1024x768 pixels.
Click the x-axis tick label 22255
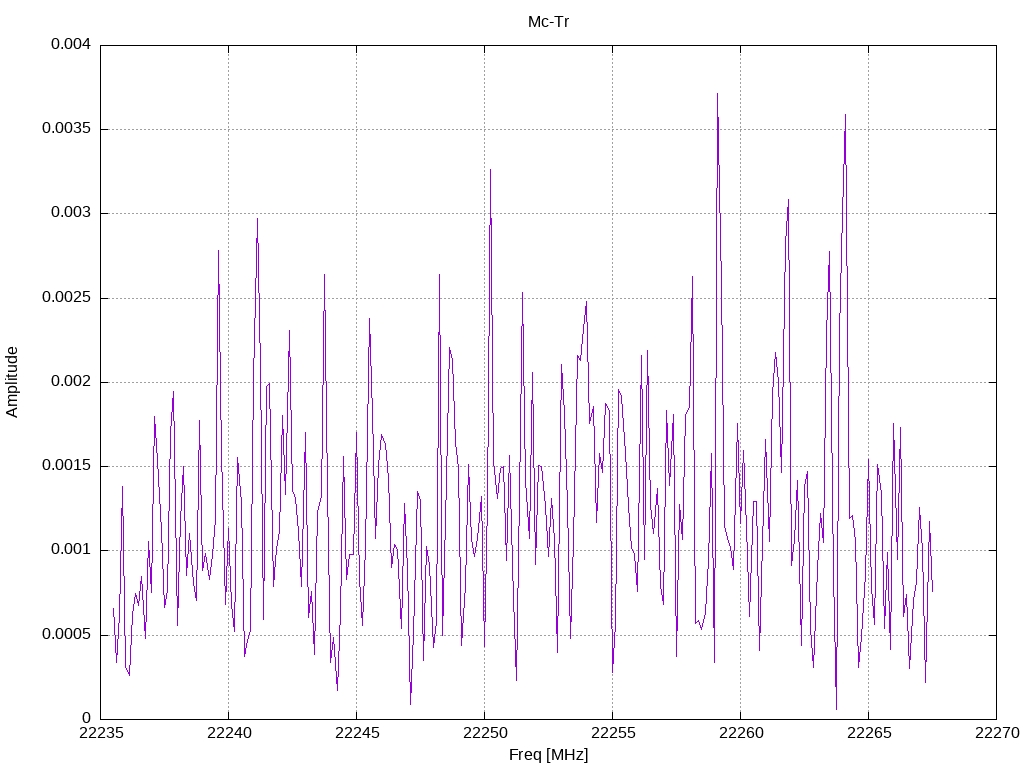point(613,733)
